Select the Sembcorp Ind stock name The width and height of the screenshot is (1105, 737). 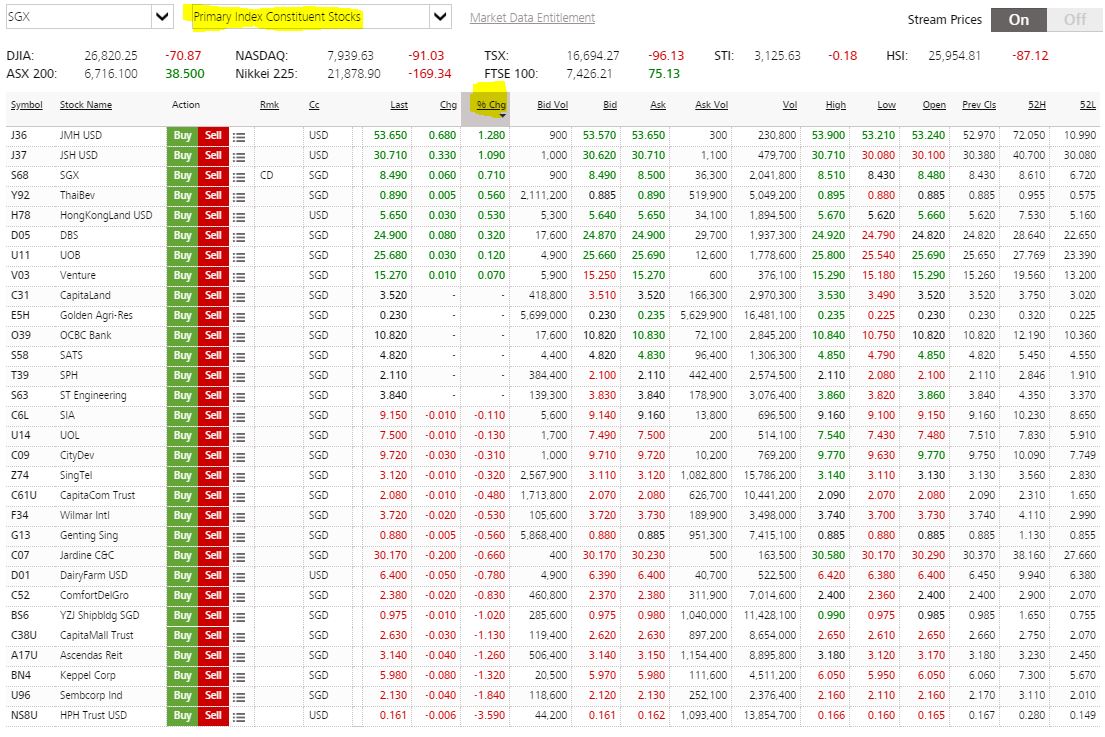(91, 695)
